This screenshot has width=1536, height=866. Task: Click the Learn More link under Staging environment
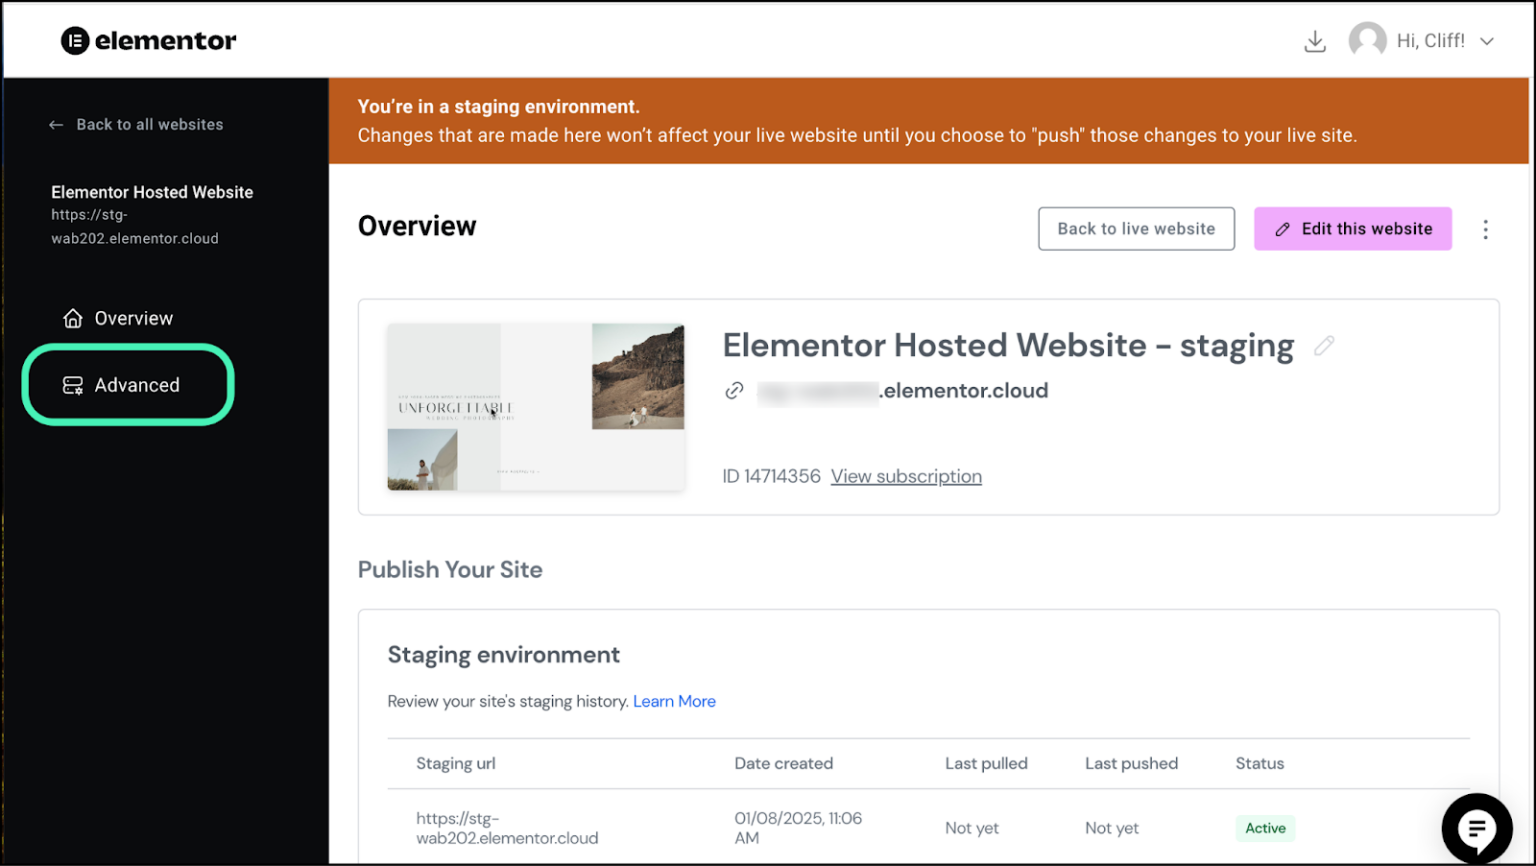(x=674, y=701)
